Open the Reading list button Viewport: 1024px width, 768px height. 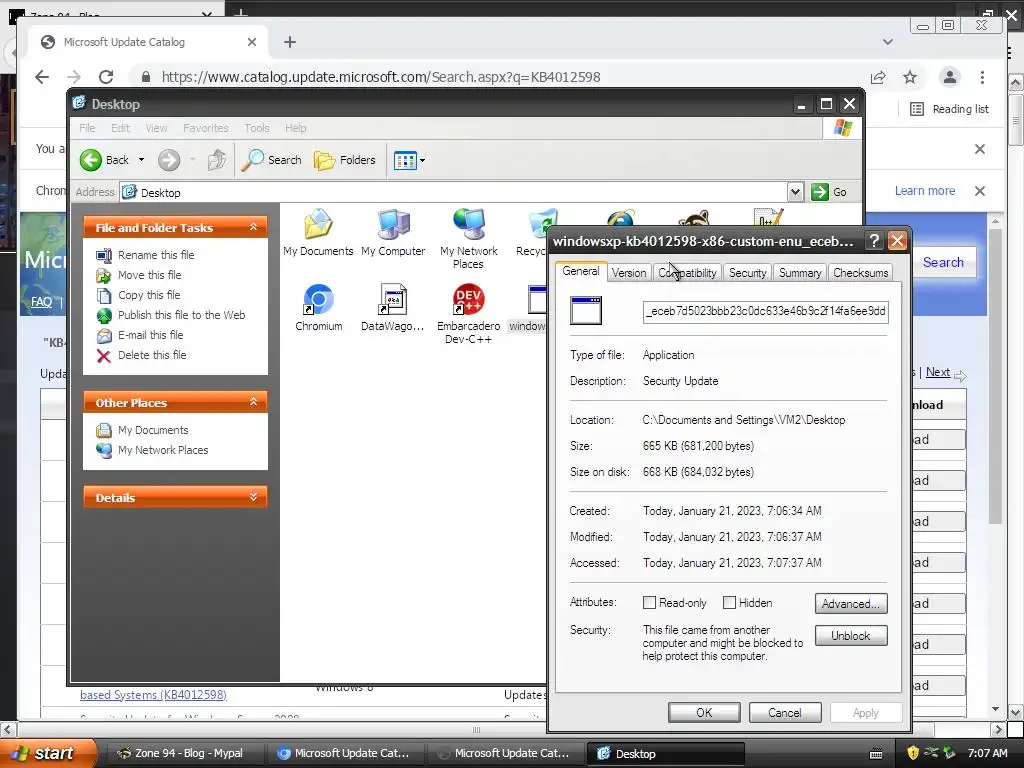click(x=950, y=109)
